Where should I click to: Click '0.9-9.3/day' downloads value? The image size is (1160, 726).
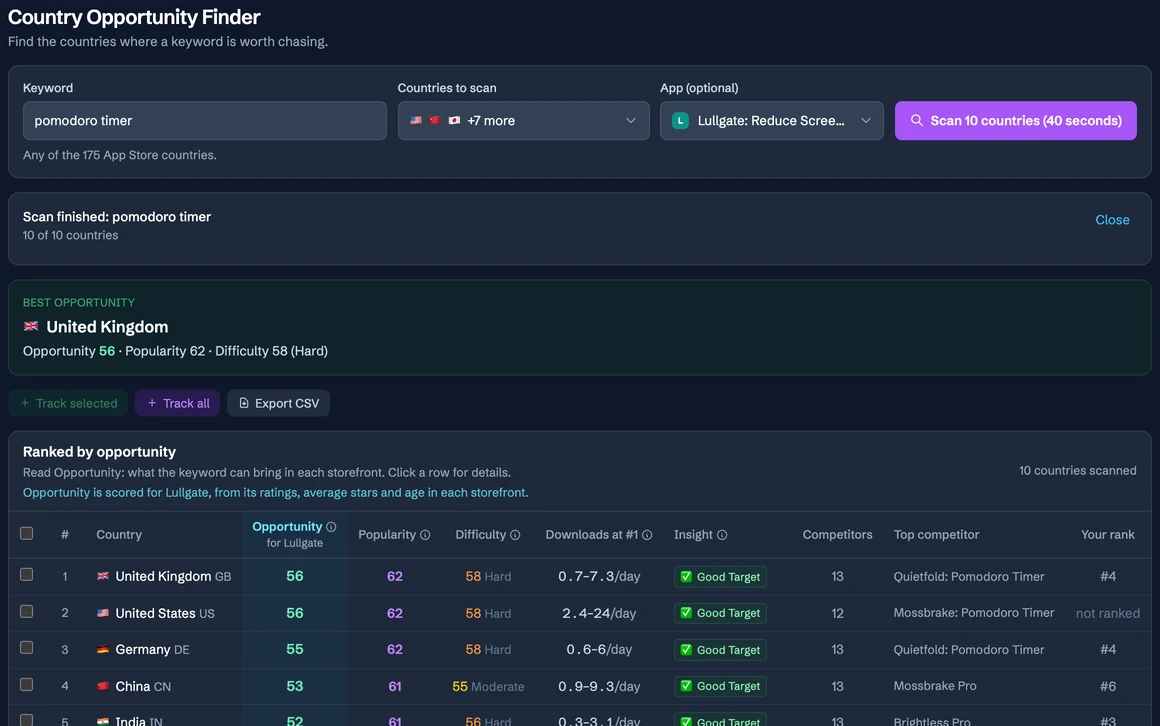(599, 686)
